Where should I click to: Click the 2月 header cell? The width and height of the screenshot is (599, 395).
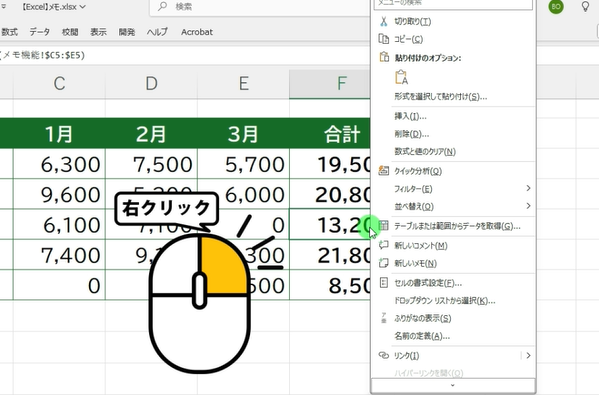coord(151,134)
